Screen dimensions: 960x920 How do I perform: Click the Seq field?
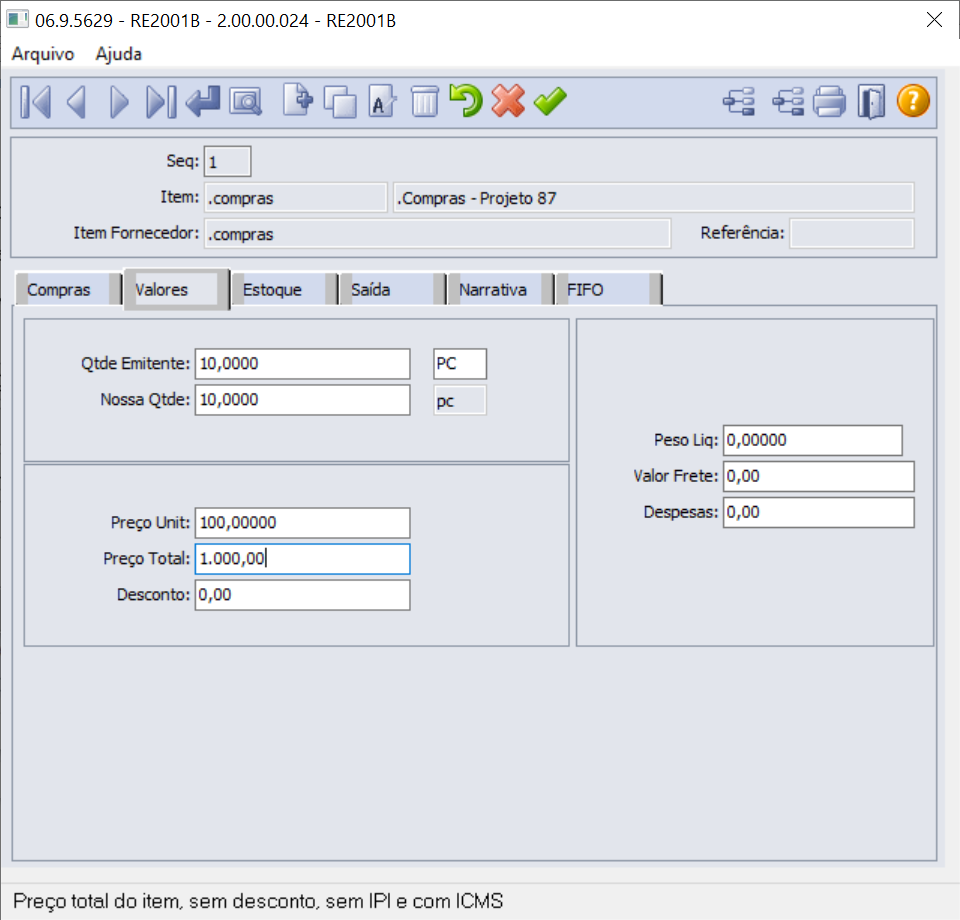(x=227, y=162)
